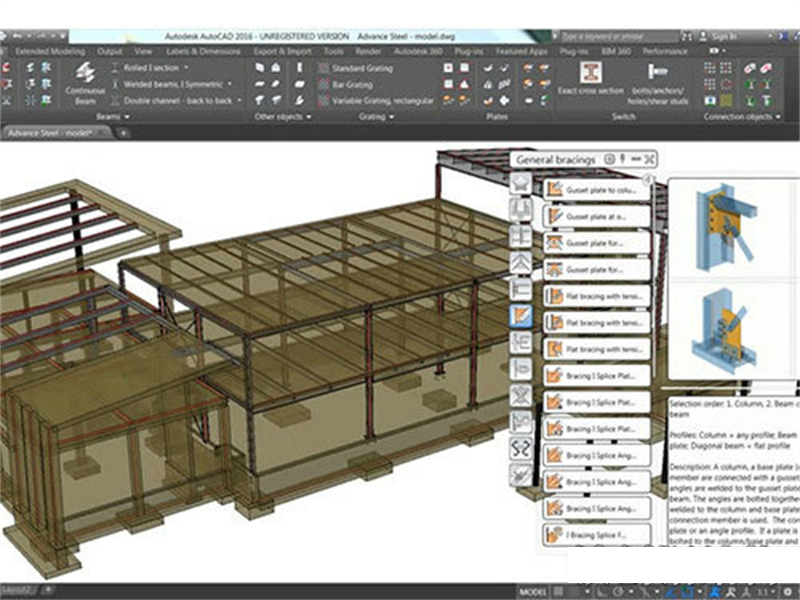Click the bottom category icon in the bracings sidebar
Viewport: 800px width, 600px height.
(x=520, y=473)
